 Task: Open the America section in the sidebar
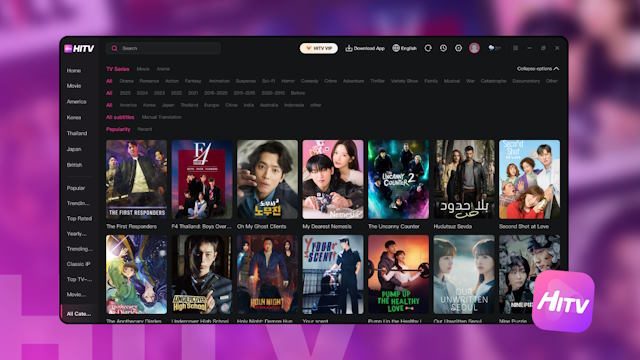pos(76,102)
